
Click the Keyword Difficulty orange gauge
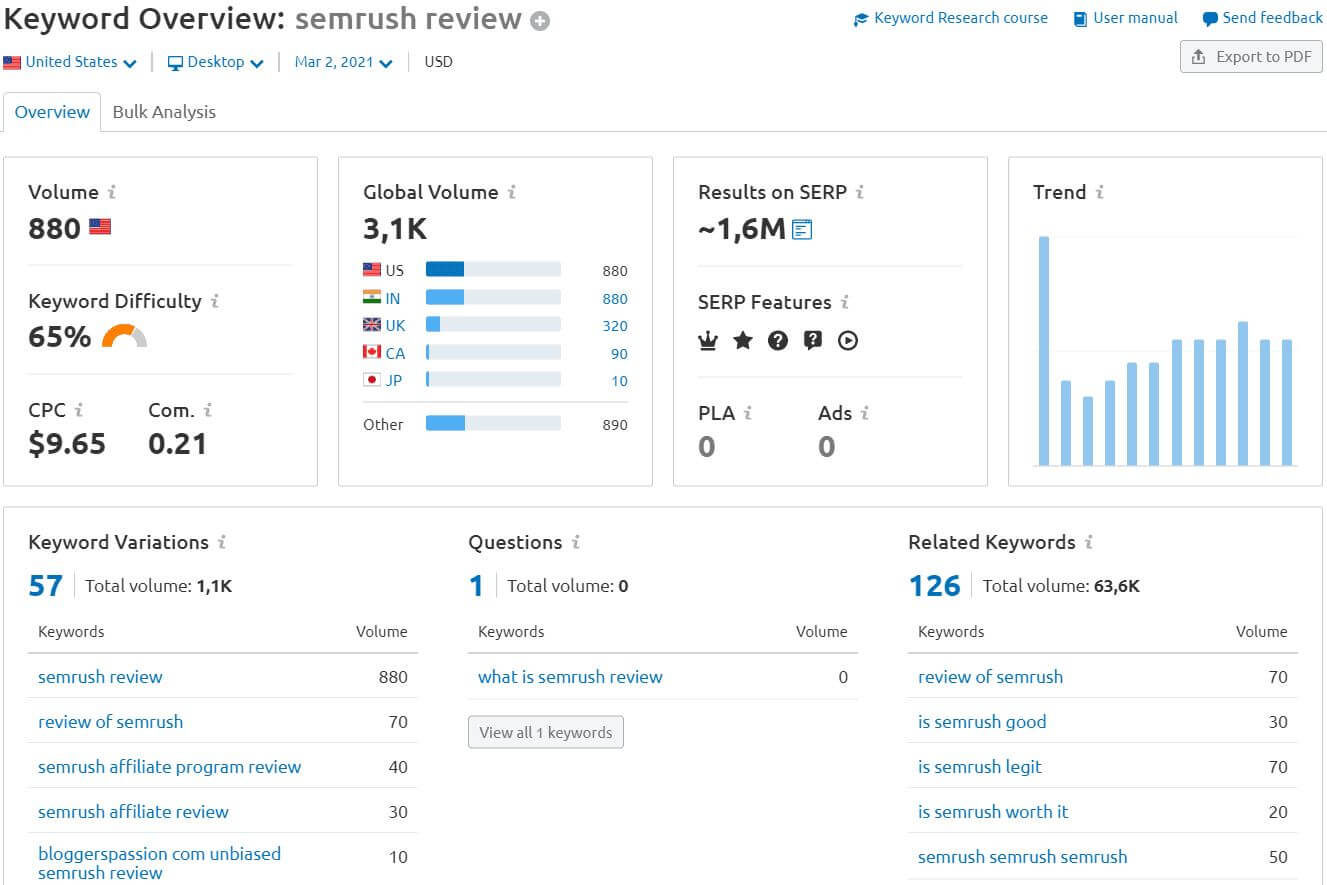coord(125,336)
